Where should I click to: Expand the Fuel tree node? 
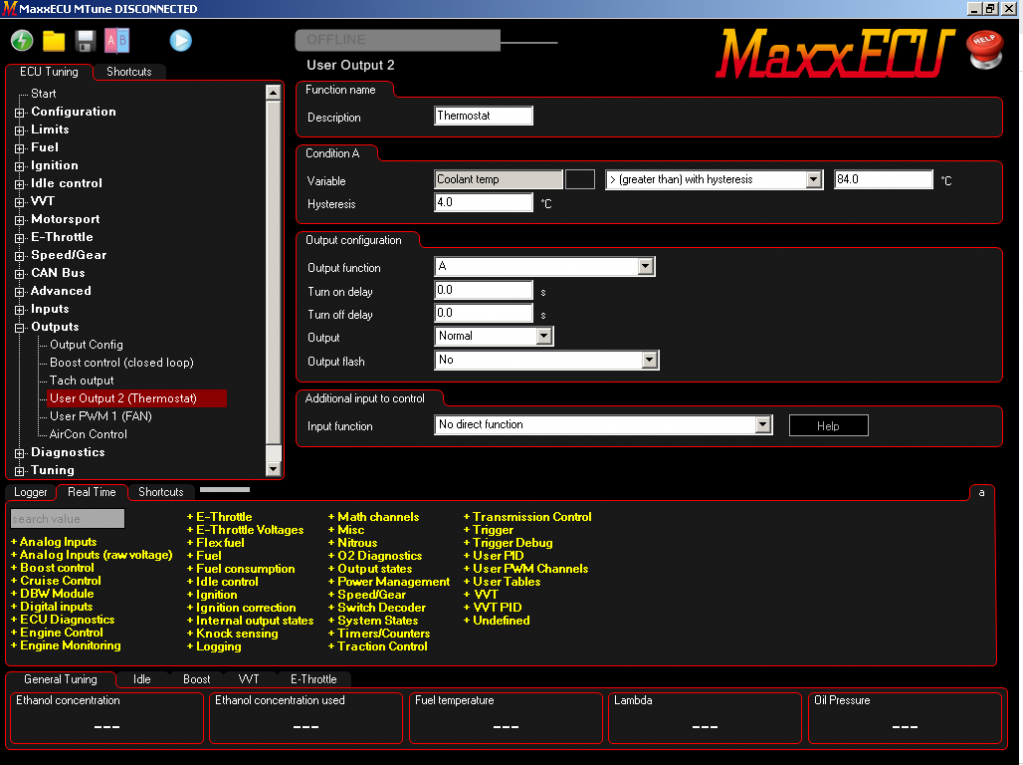[20, 148]
